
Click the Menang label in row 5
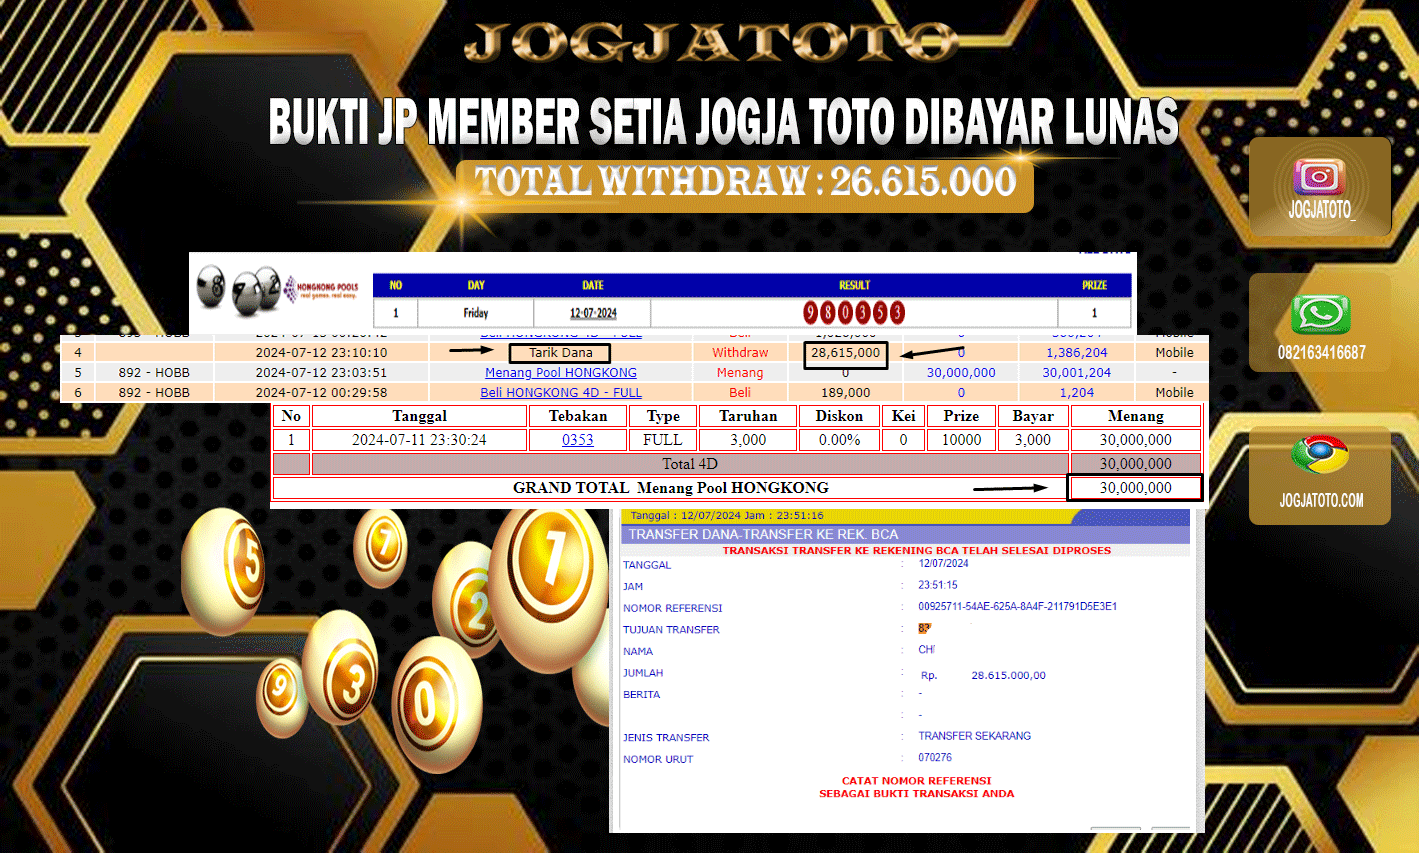coord(740,372)
